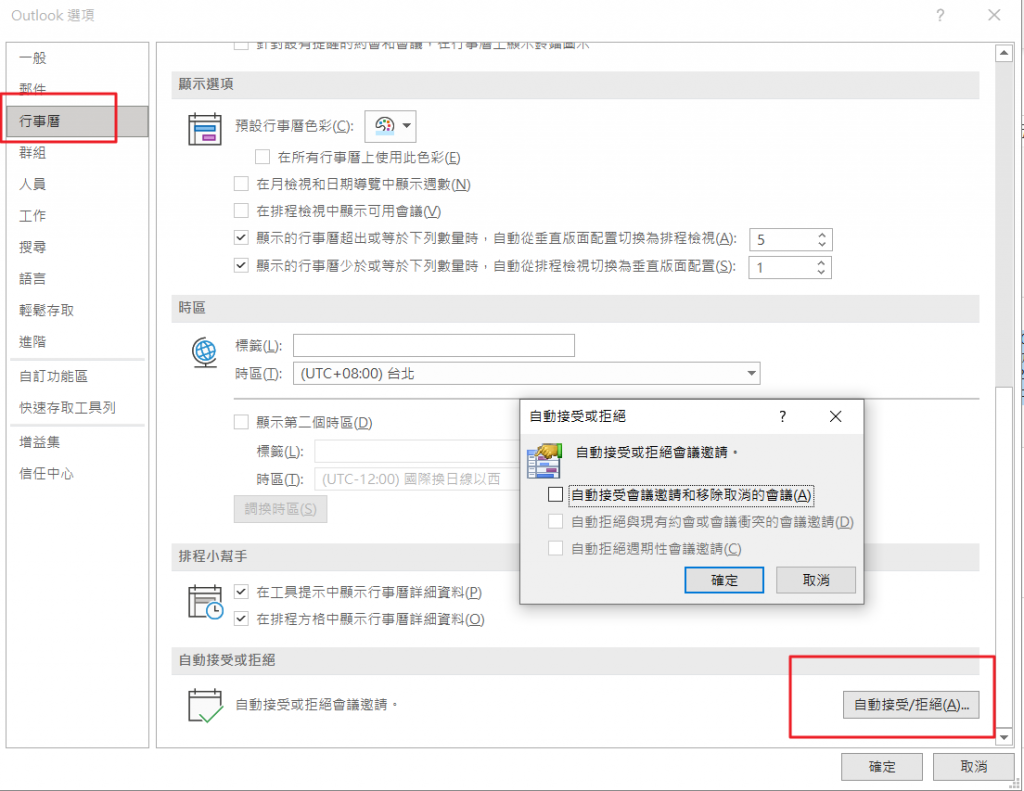Screen dimensions: 1024x791
Task: Check 自動接受會議邀請和移除取消的會議
Action: (555, 494)
